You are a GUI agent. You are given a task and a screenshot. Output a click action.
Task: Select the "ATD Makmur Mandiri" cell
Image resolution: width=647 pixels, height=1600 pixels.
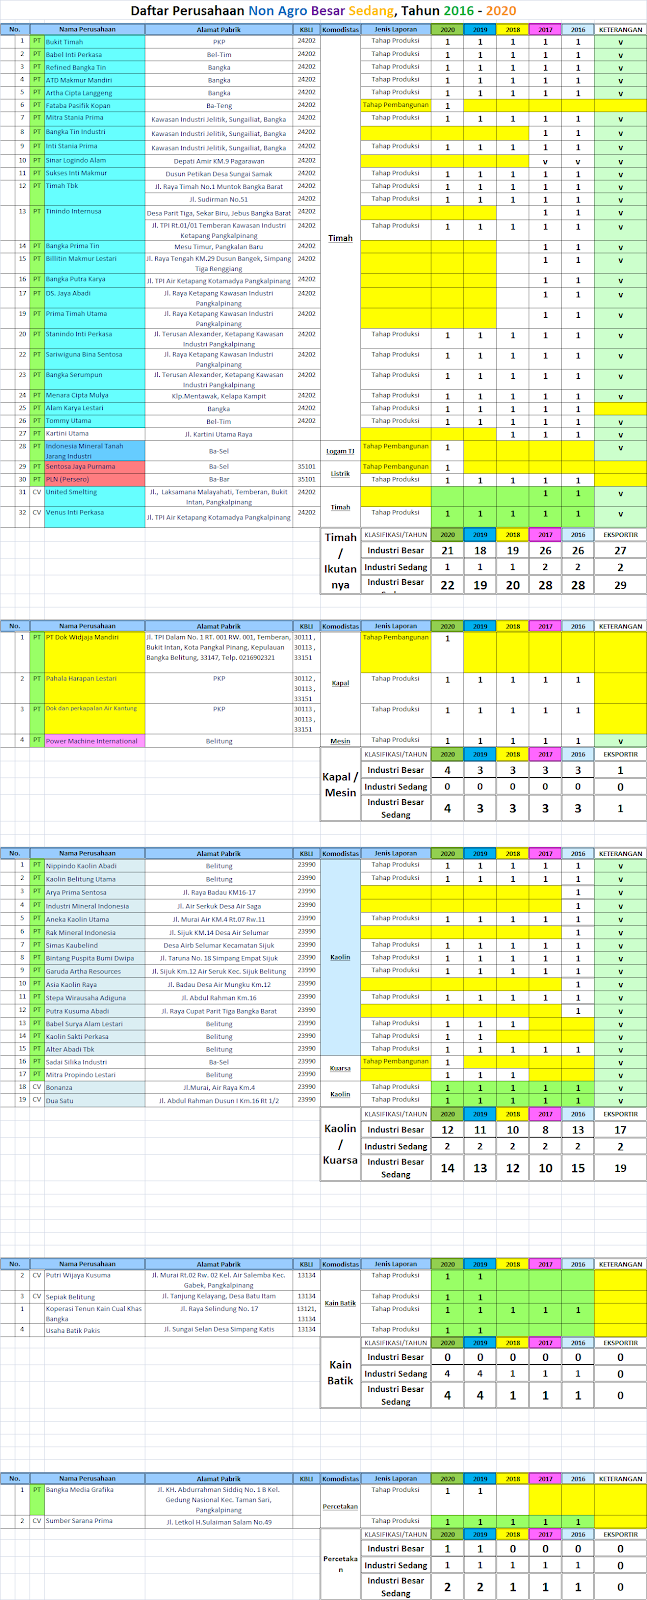point(94,80)
